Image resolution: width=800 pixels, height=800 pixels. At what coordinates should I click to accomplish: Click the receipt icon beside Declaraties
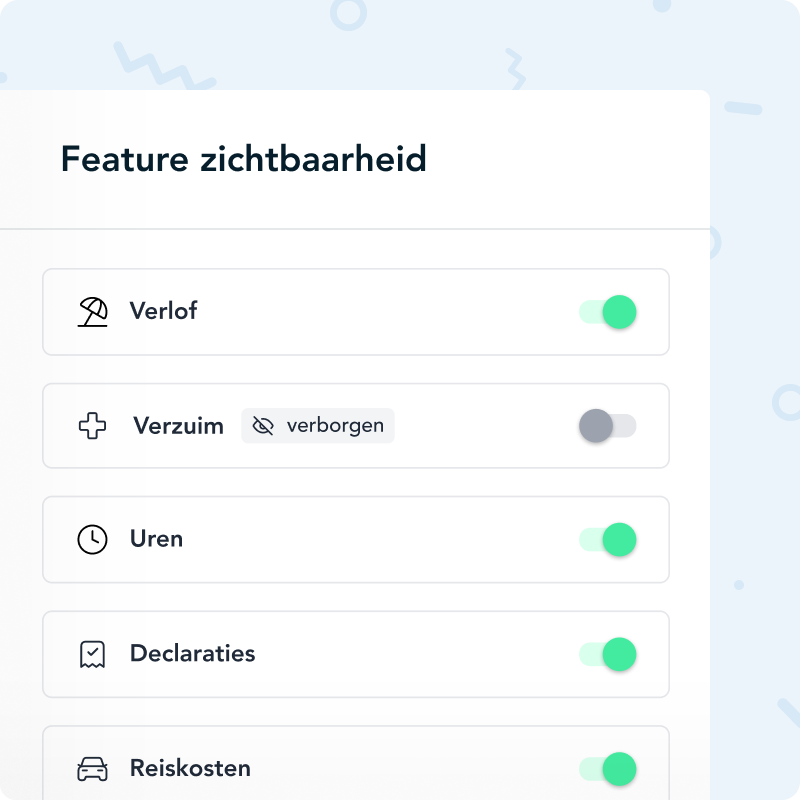pos(92,654)
